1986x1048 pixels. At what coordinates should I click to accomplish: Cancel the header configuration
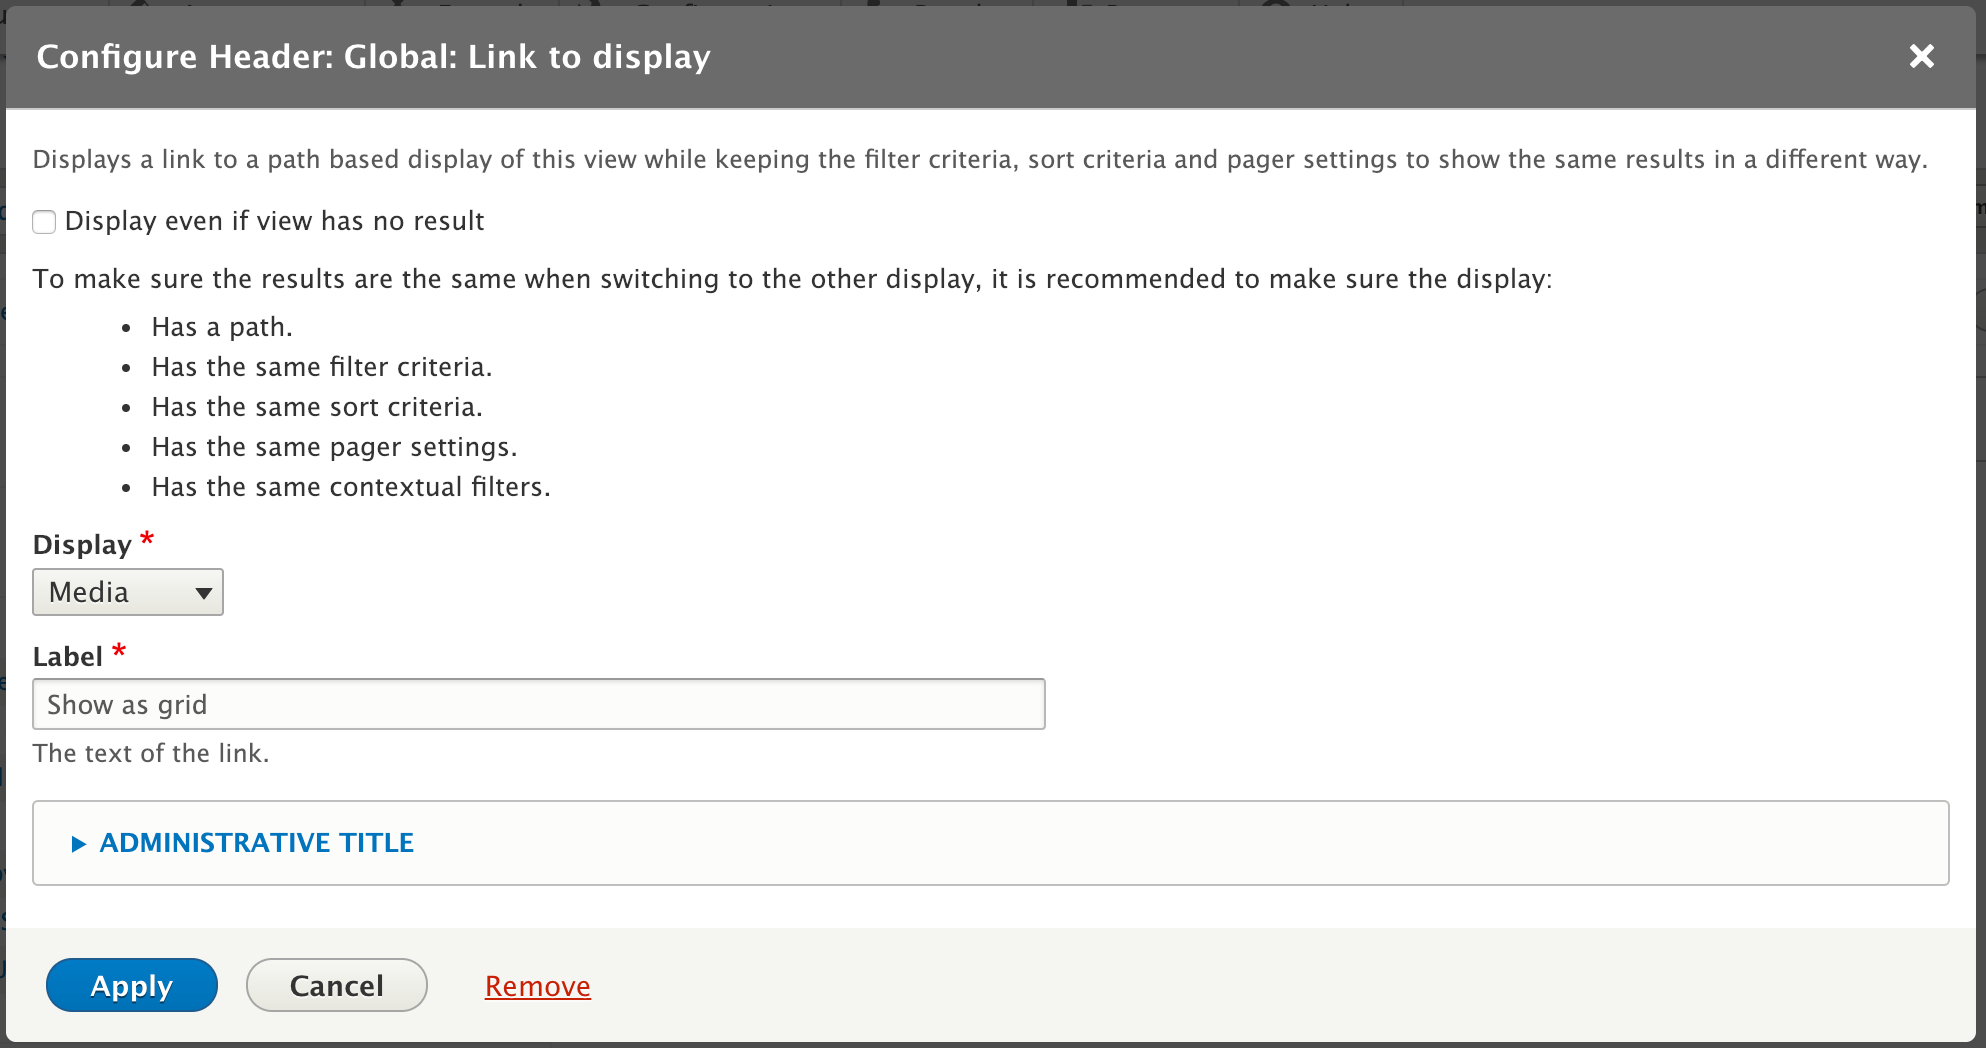click(336, 985)
